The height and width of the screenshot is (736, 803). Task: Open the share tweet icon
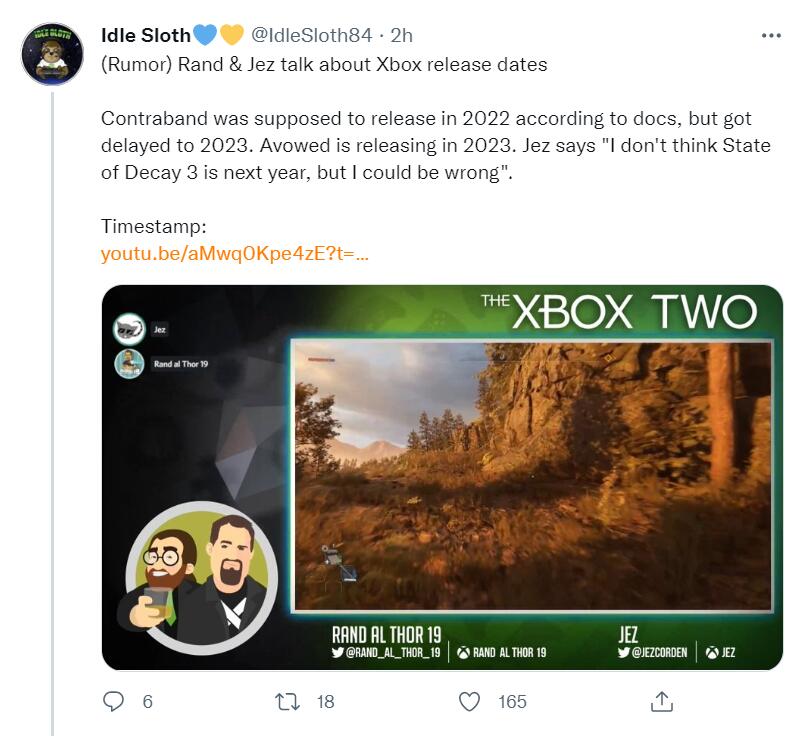coord(661,701)
